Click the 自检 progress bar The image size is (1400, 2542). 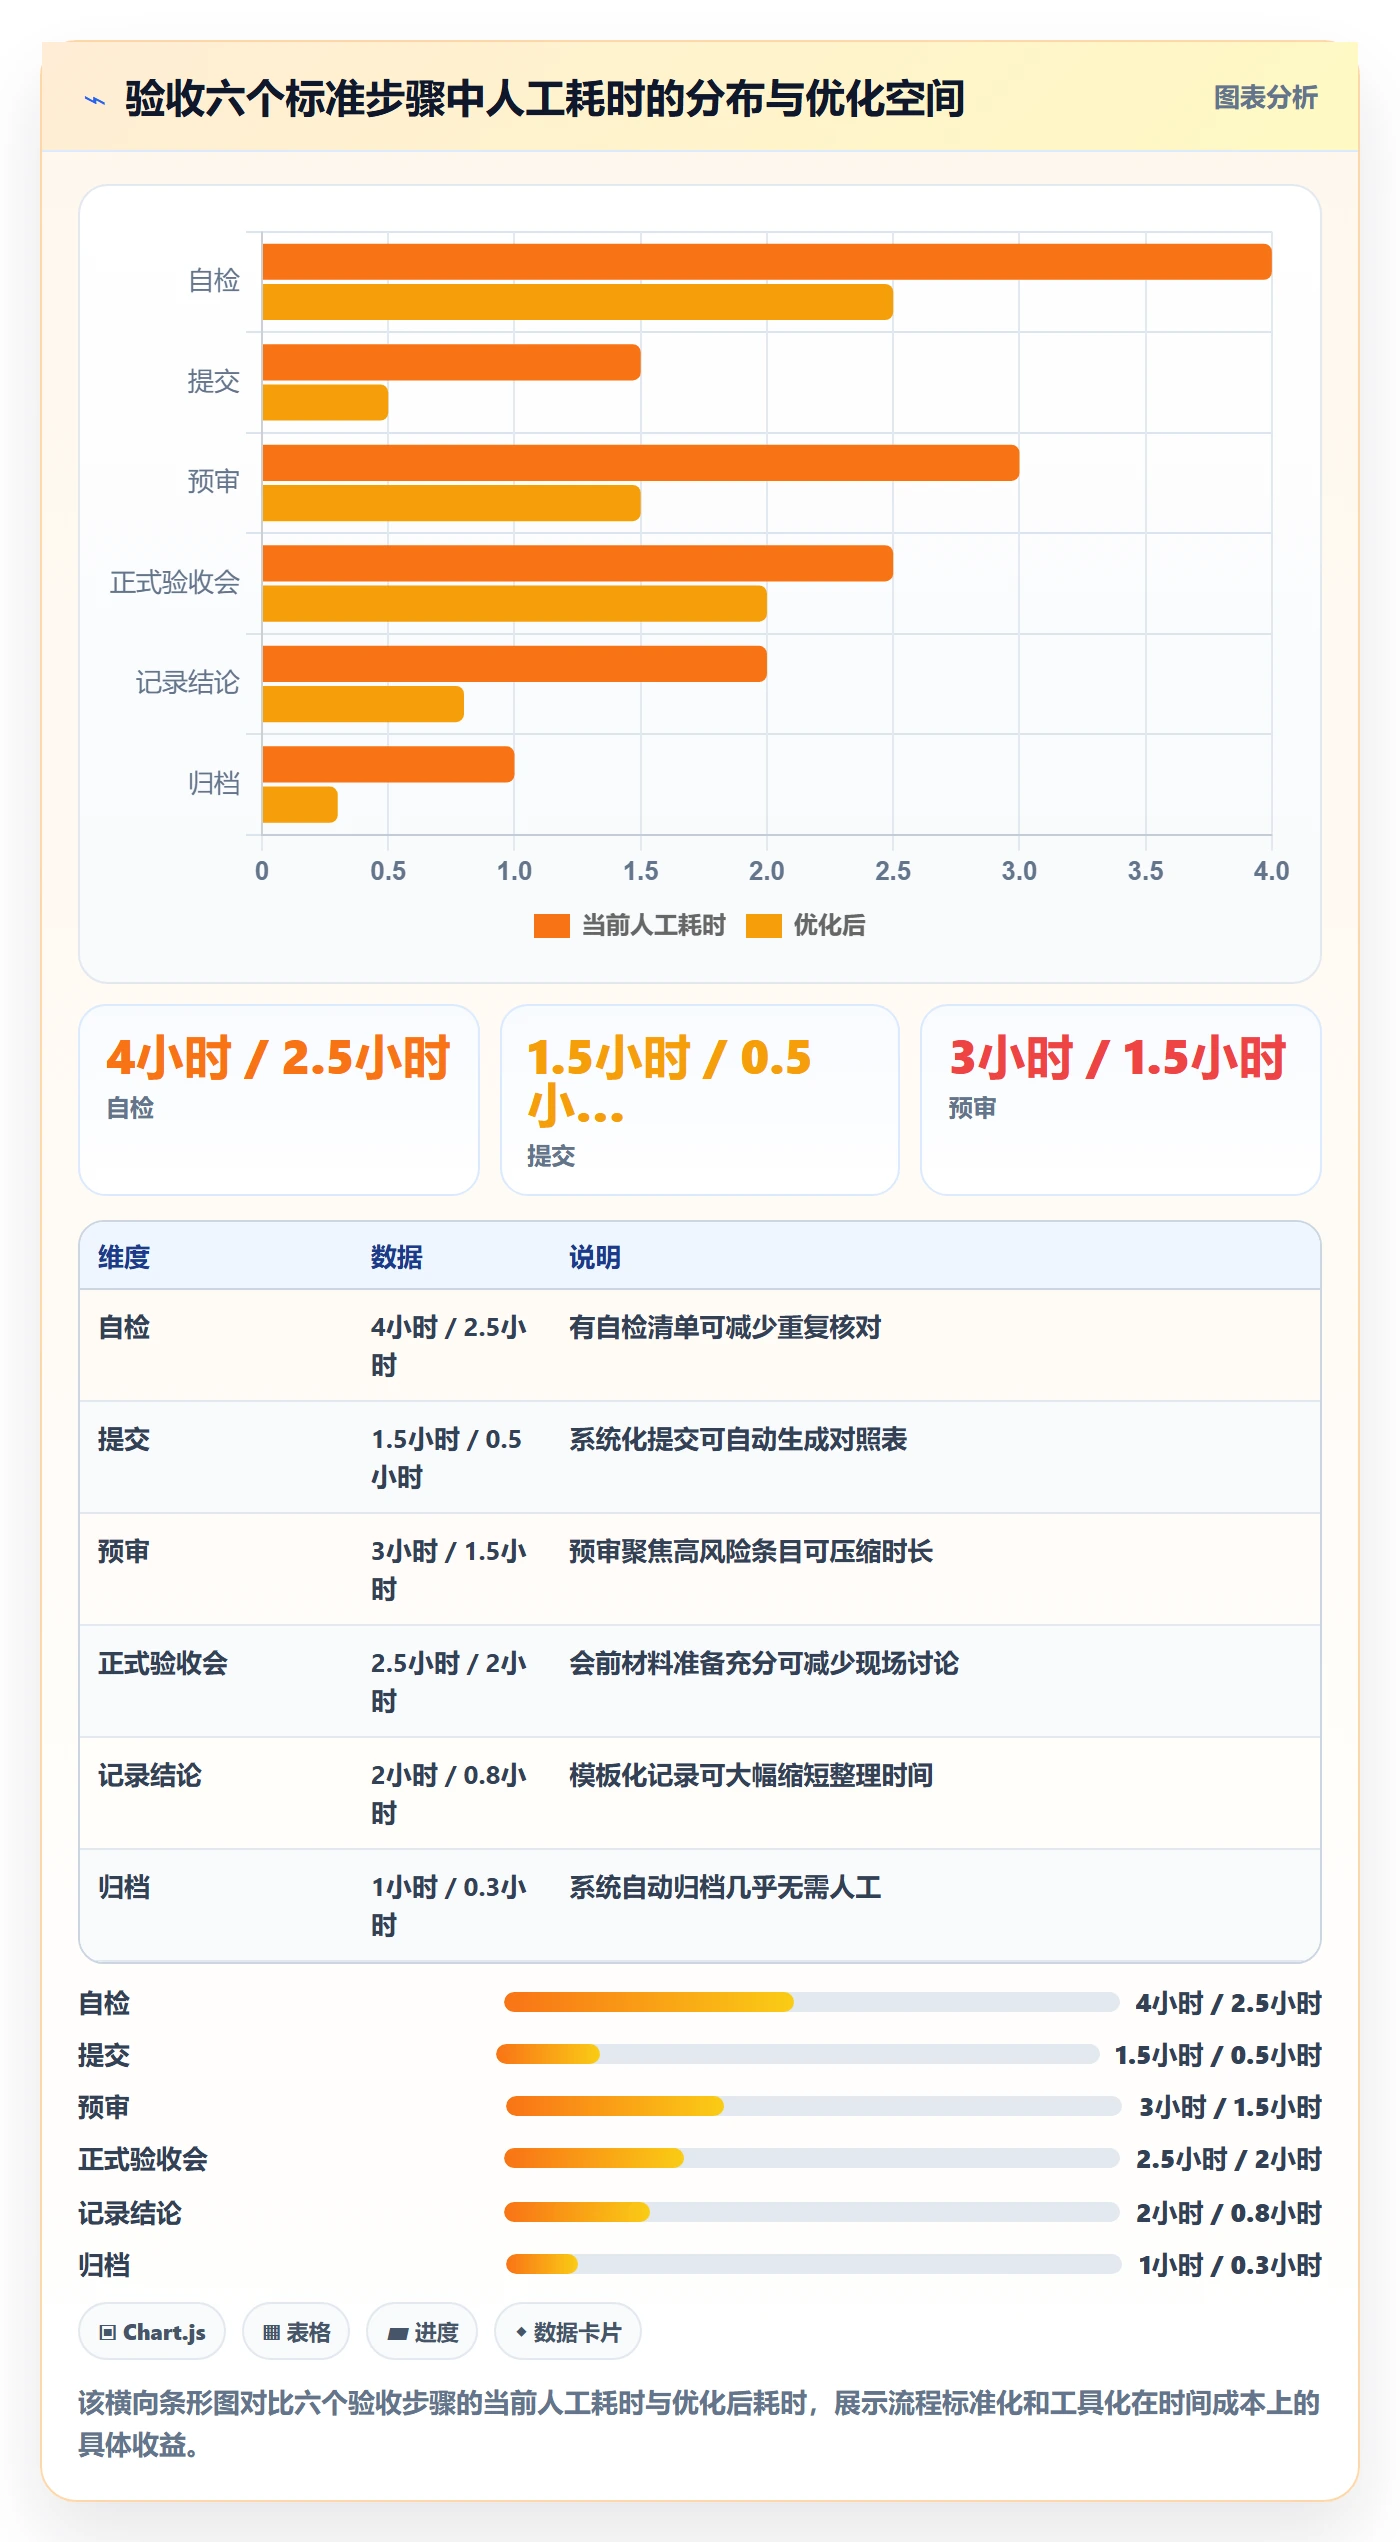click(x=811, y=2002)
